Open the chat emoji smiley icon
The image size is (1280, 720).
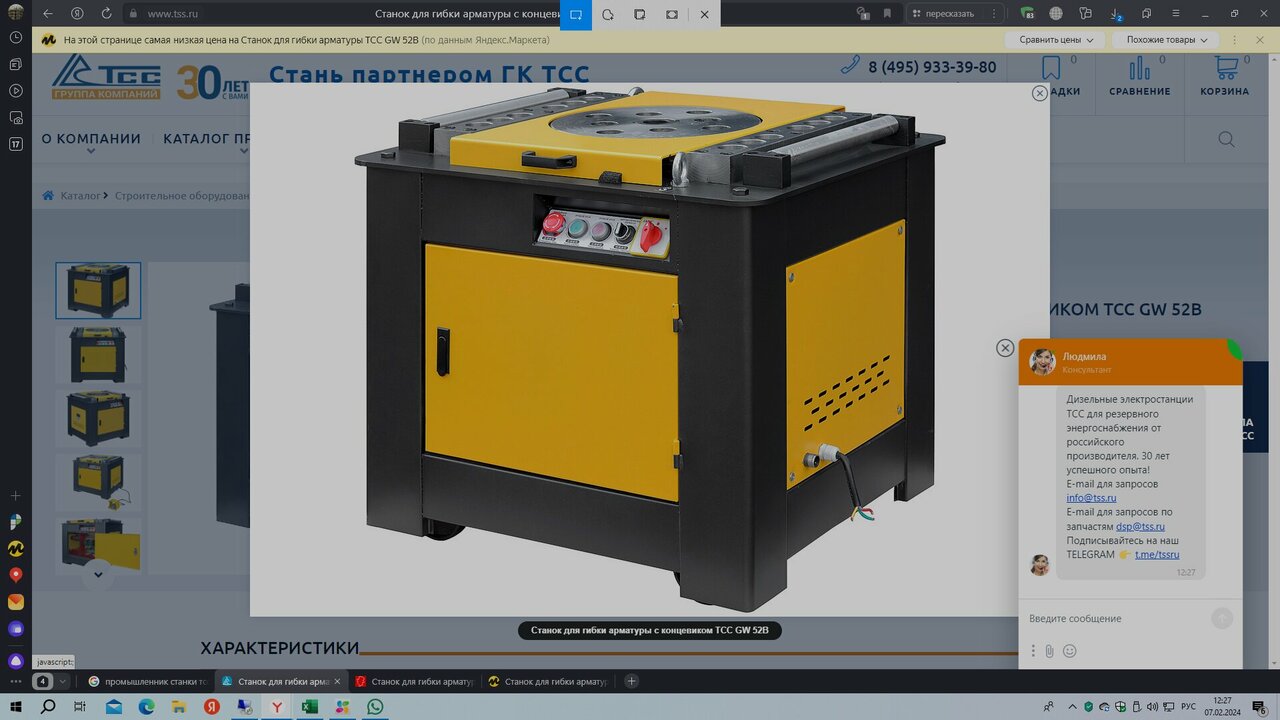point(1069,651)
